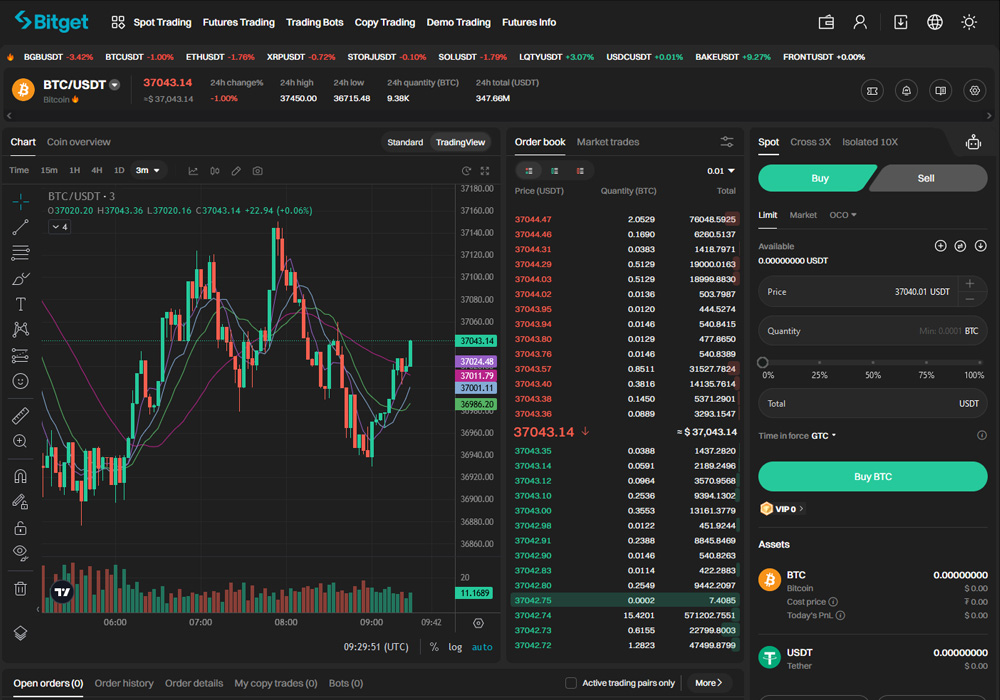Open the object tree layers icon
Screen dimensions: 1000x700
click(x=20, y=633)
